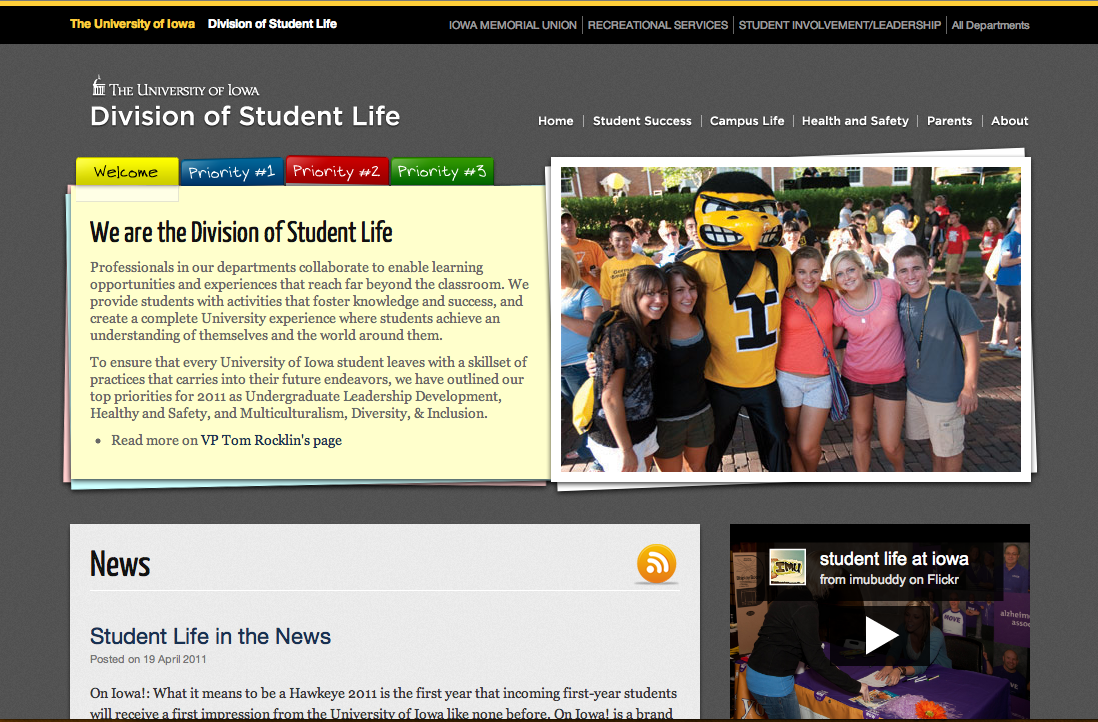The width and height of the screenshot is (1098, 722).
Task: Go to the Home menu item
Action: pyautogui.click(x=555, y=120)
